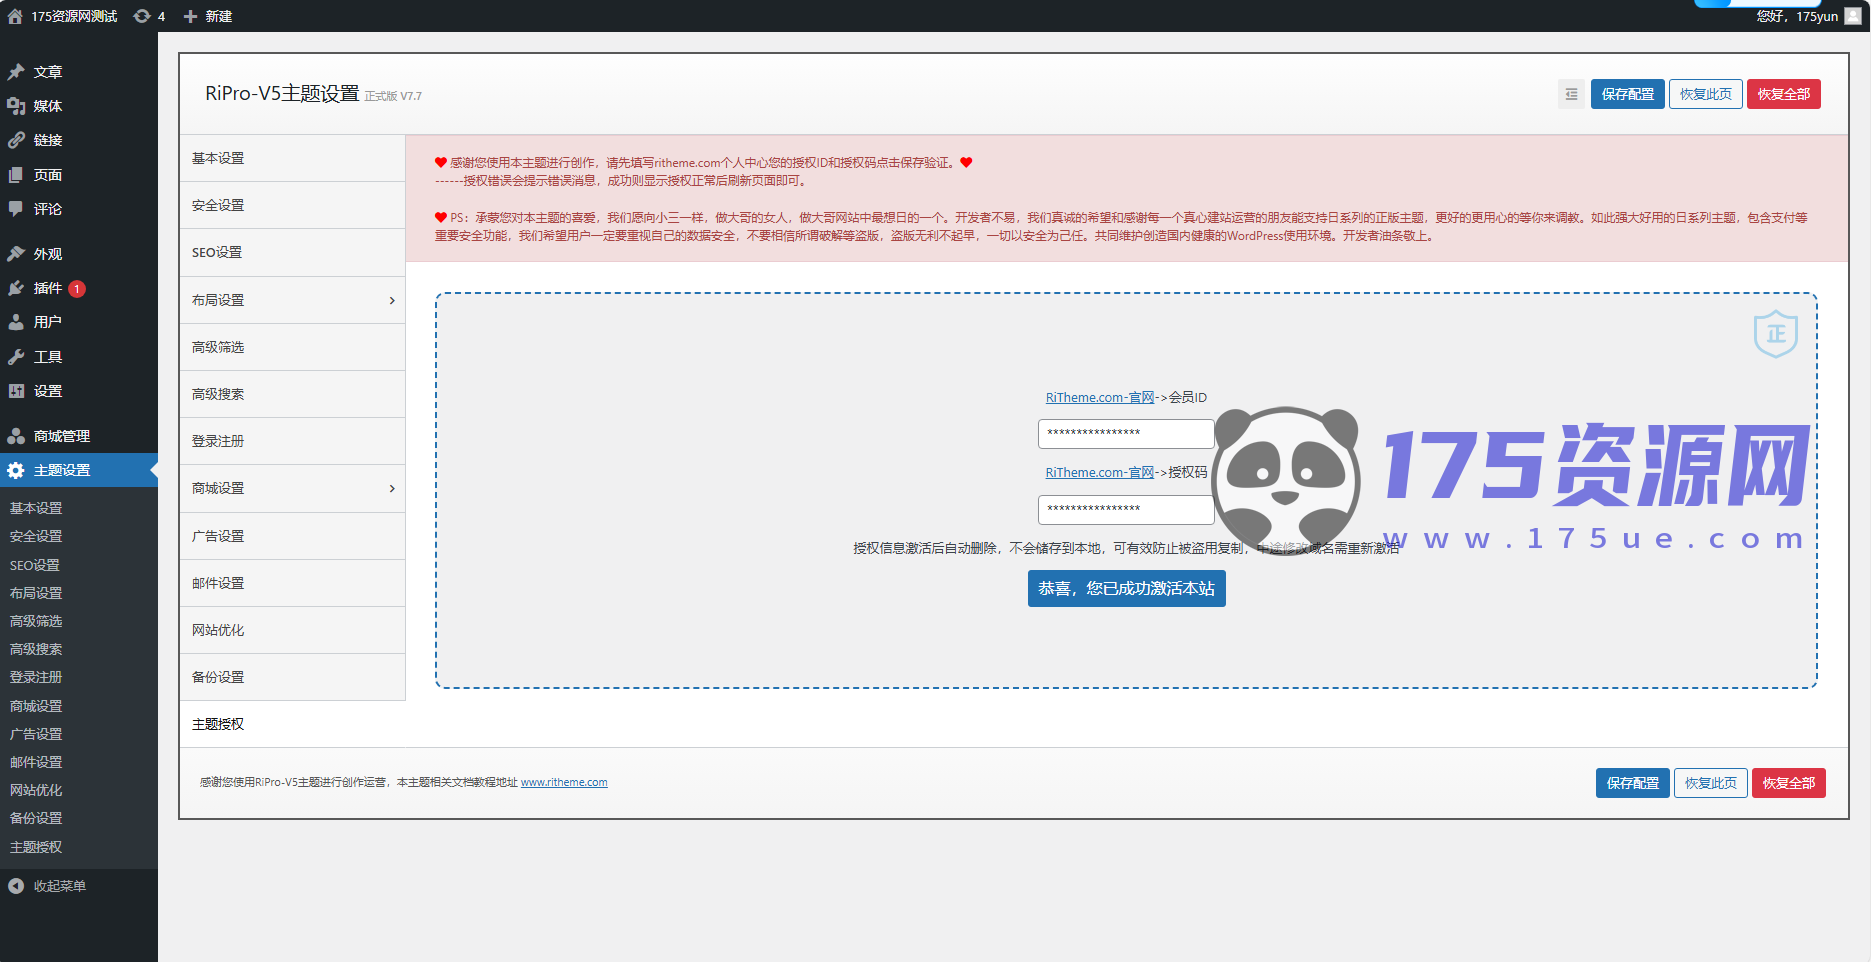Open the updates icon showing 4
Screen dimensions: 1871x962
142,16
